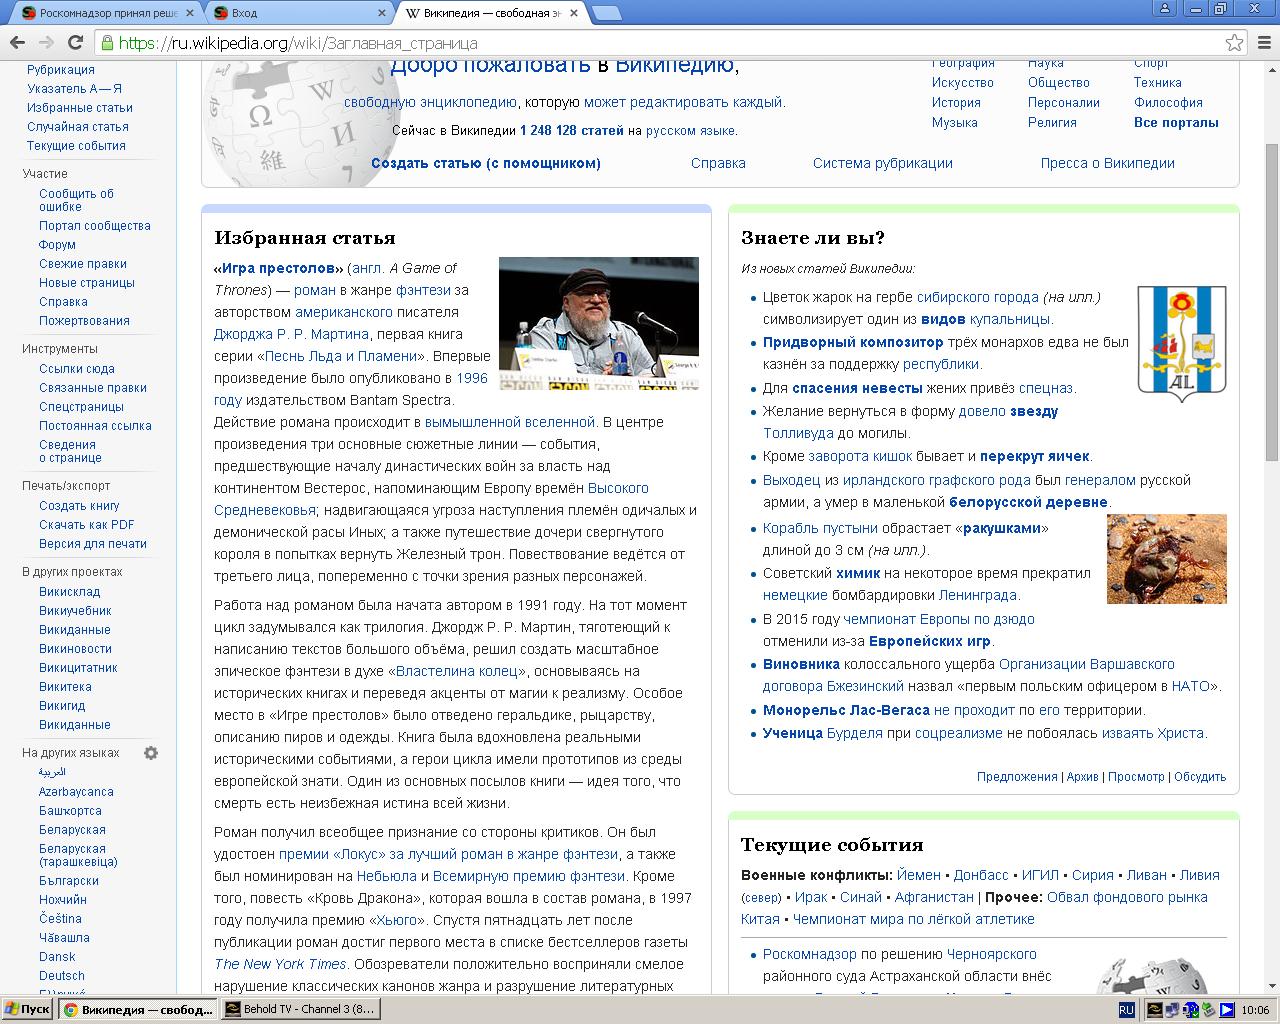Image resolution: width=1280 pixels, height=1024 pixels.
Task: Open Случайная статья in sidebar
Action: (78, 127)
